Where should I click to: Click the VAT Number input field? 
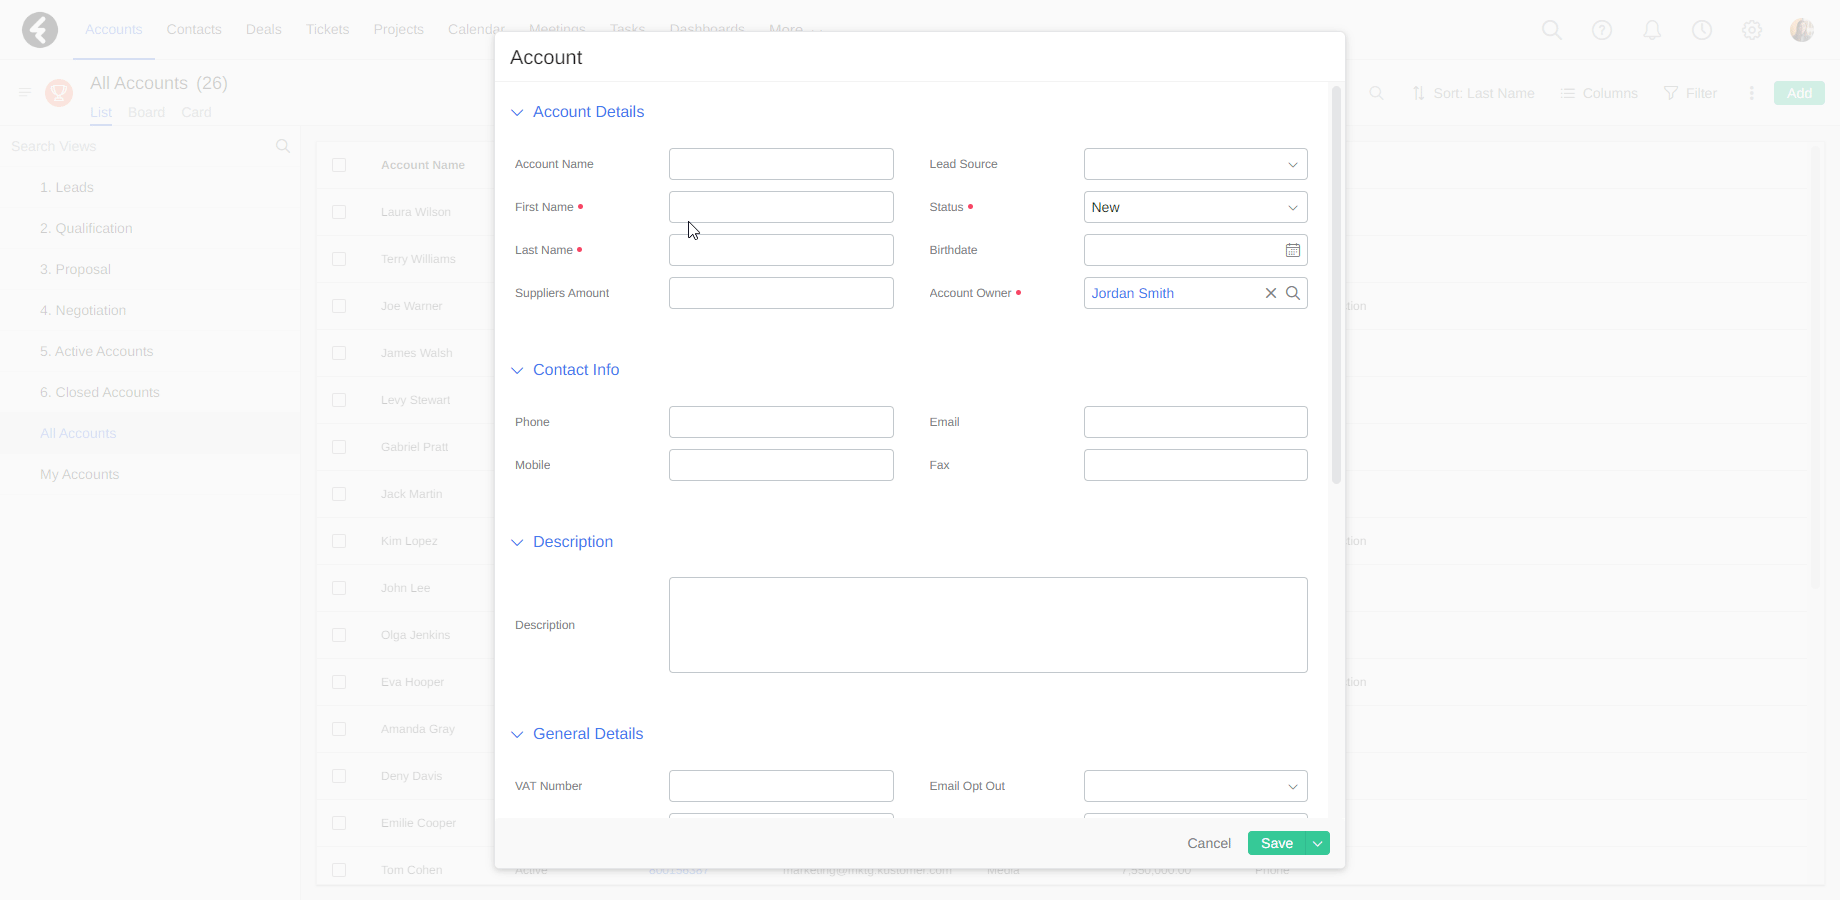781,786
